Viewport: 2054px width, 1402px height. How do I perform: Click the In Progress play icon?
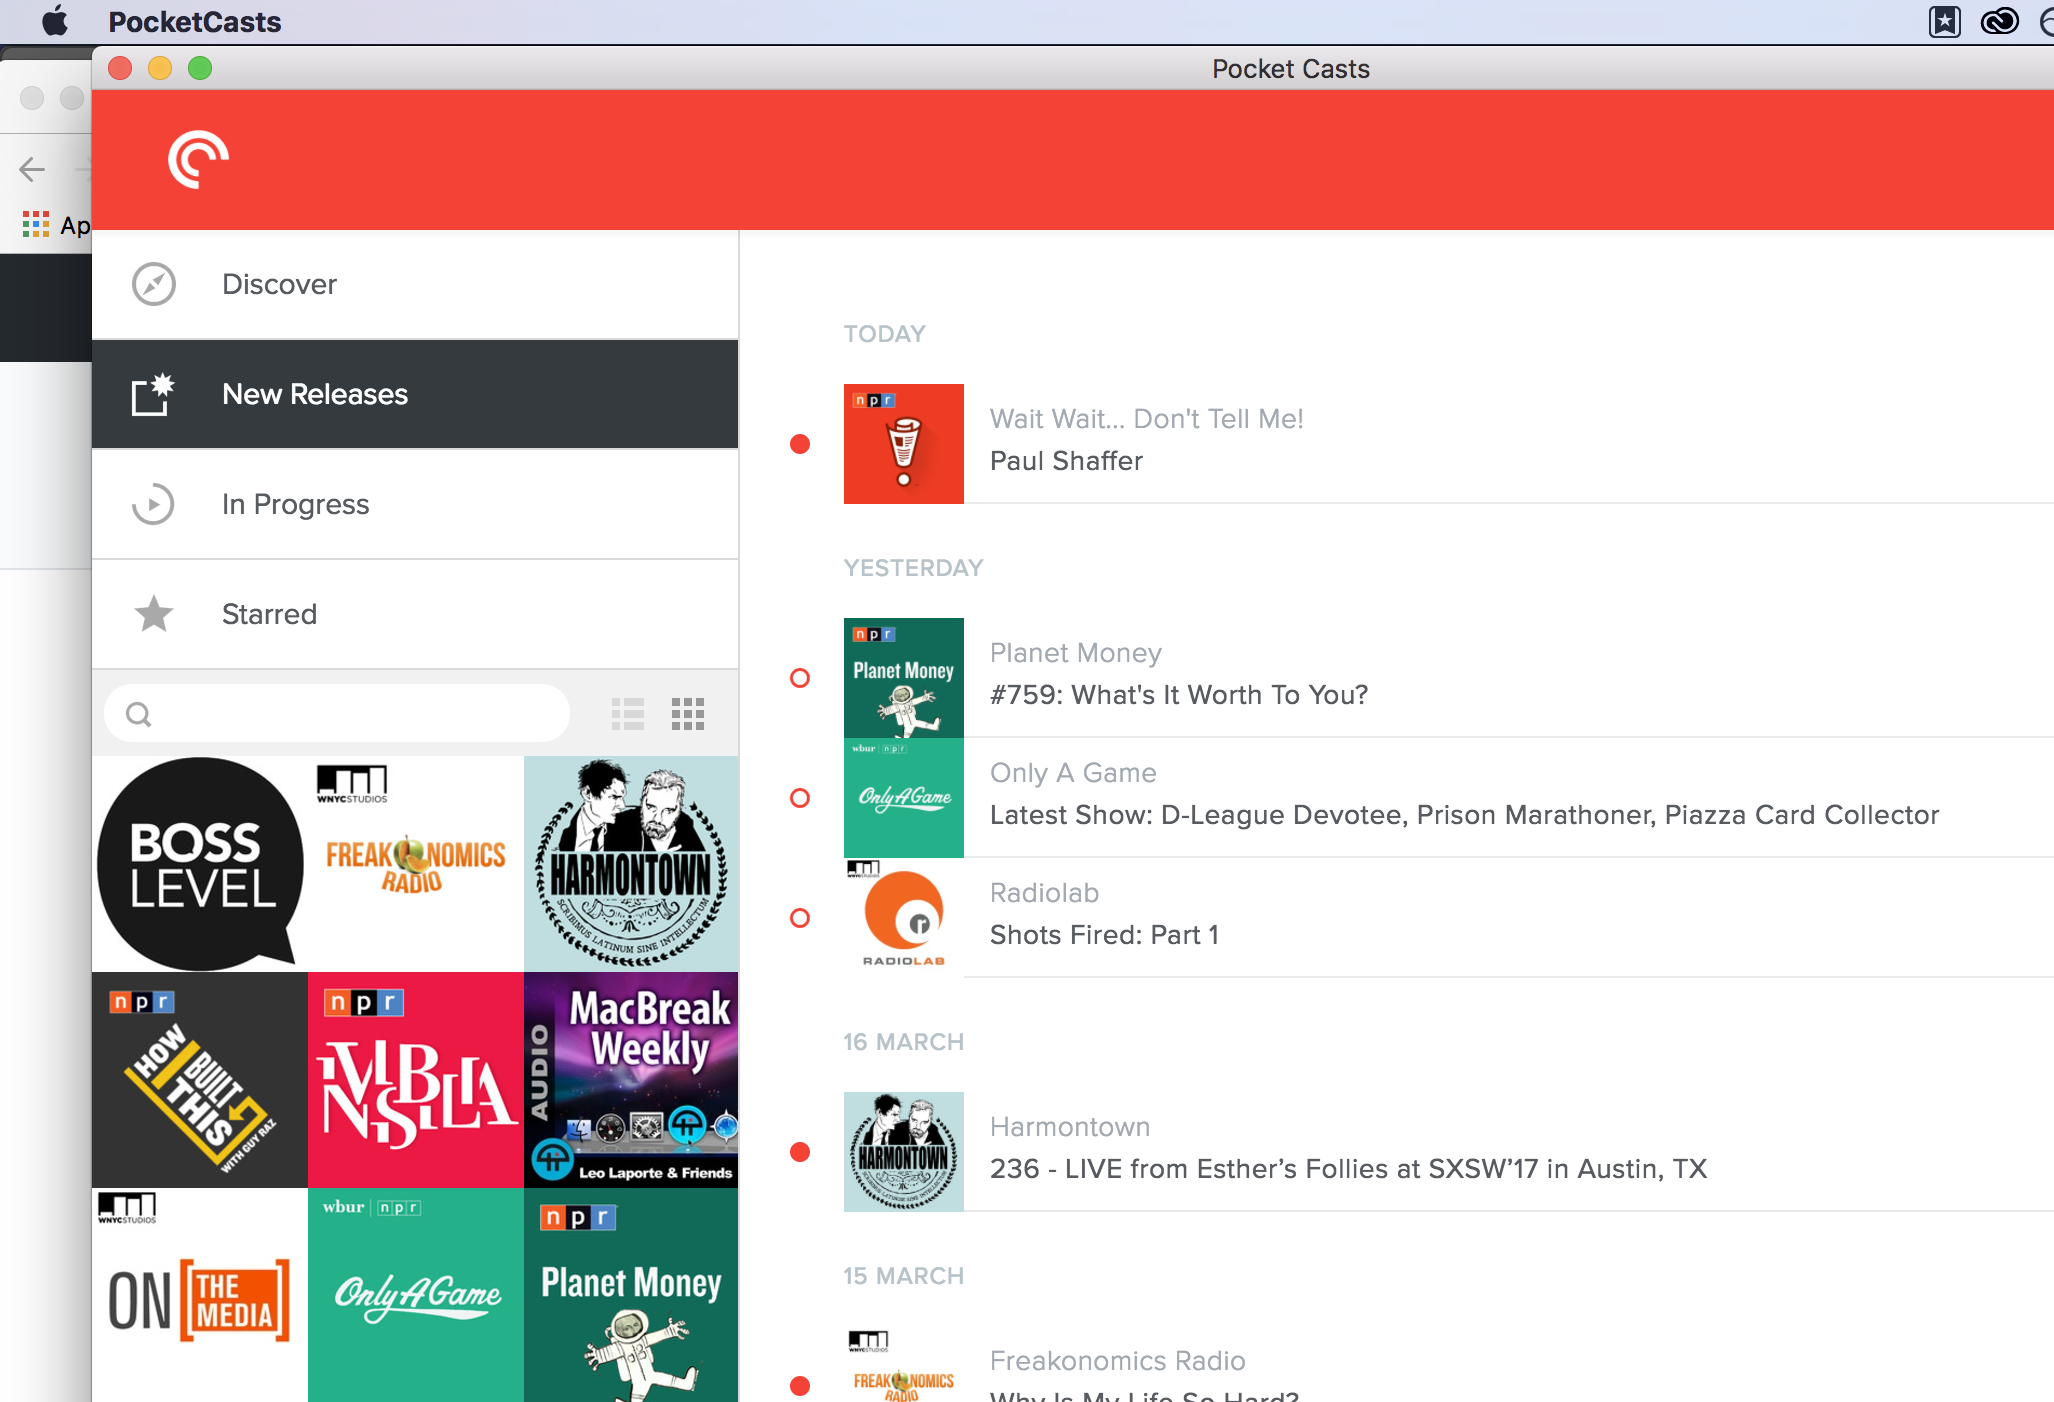153,504
